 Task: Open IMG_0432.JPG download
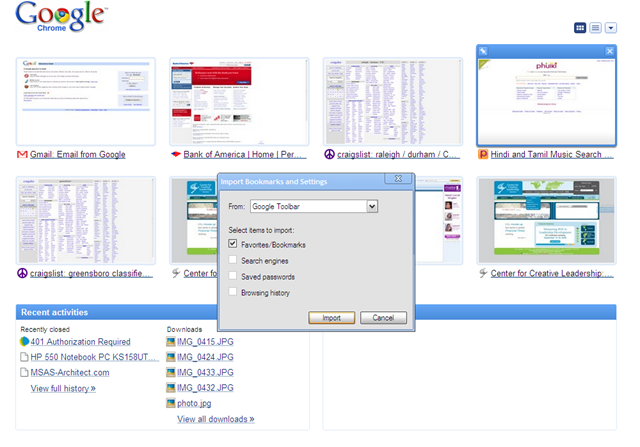click(x=205, y=388)
